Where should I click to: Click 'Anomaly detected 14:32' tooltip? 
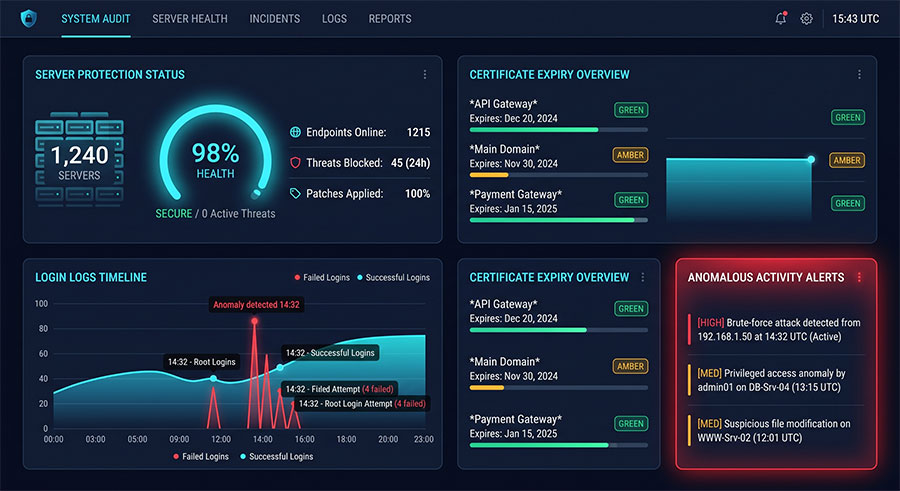(x=257, y=304)
